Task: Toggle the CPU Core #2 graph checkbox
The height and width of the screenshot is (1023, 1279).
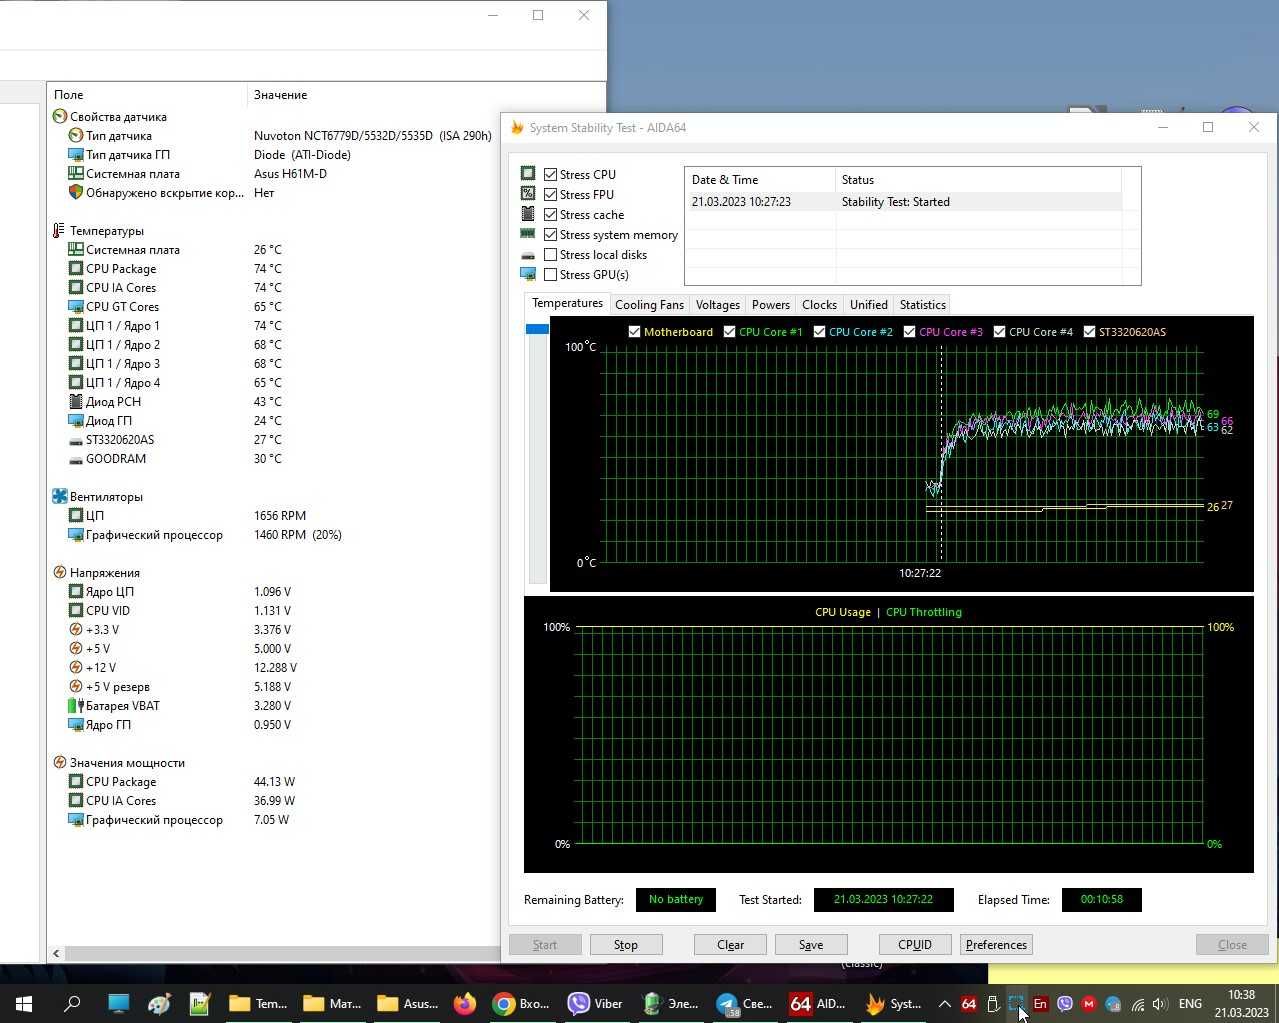Action: point(819,331)
